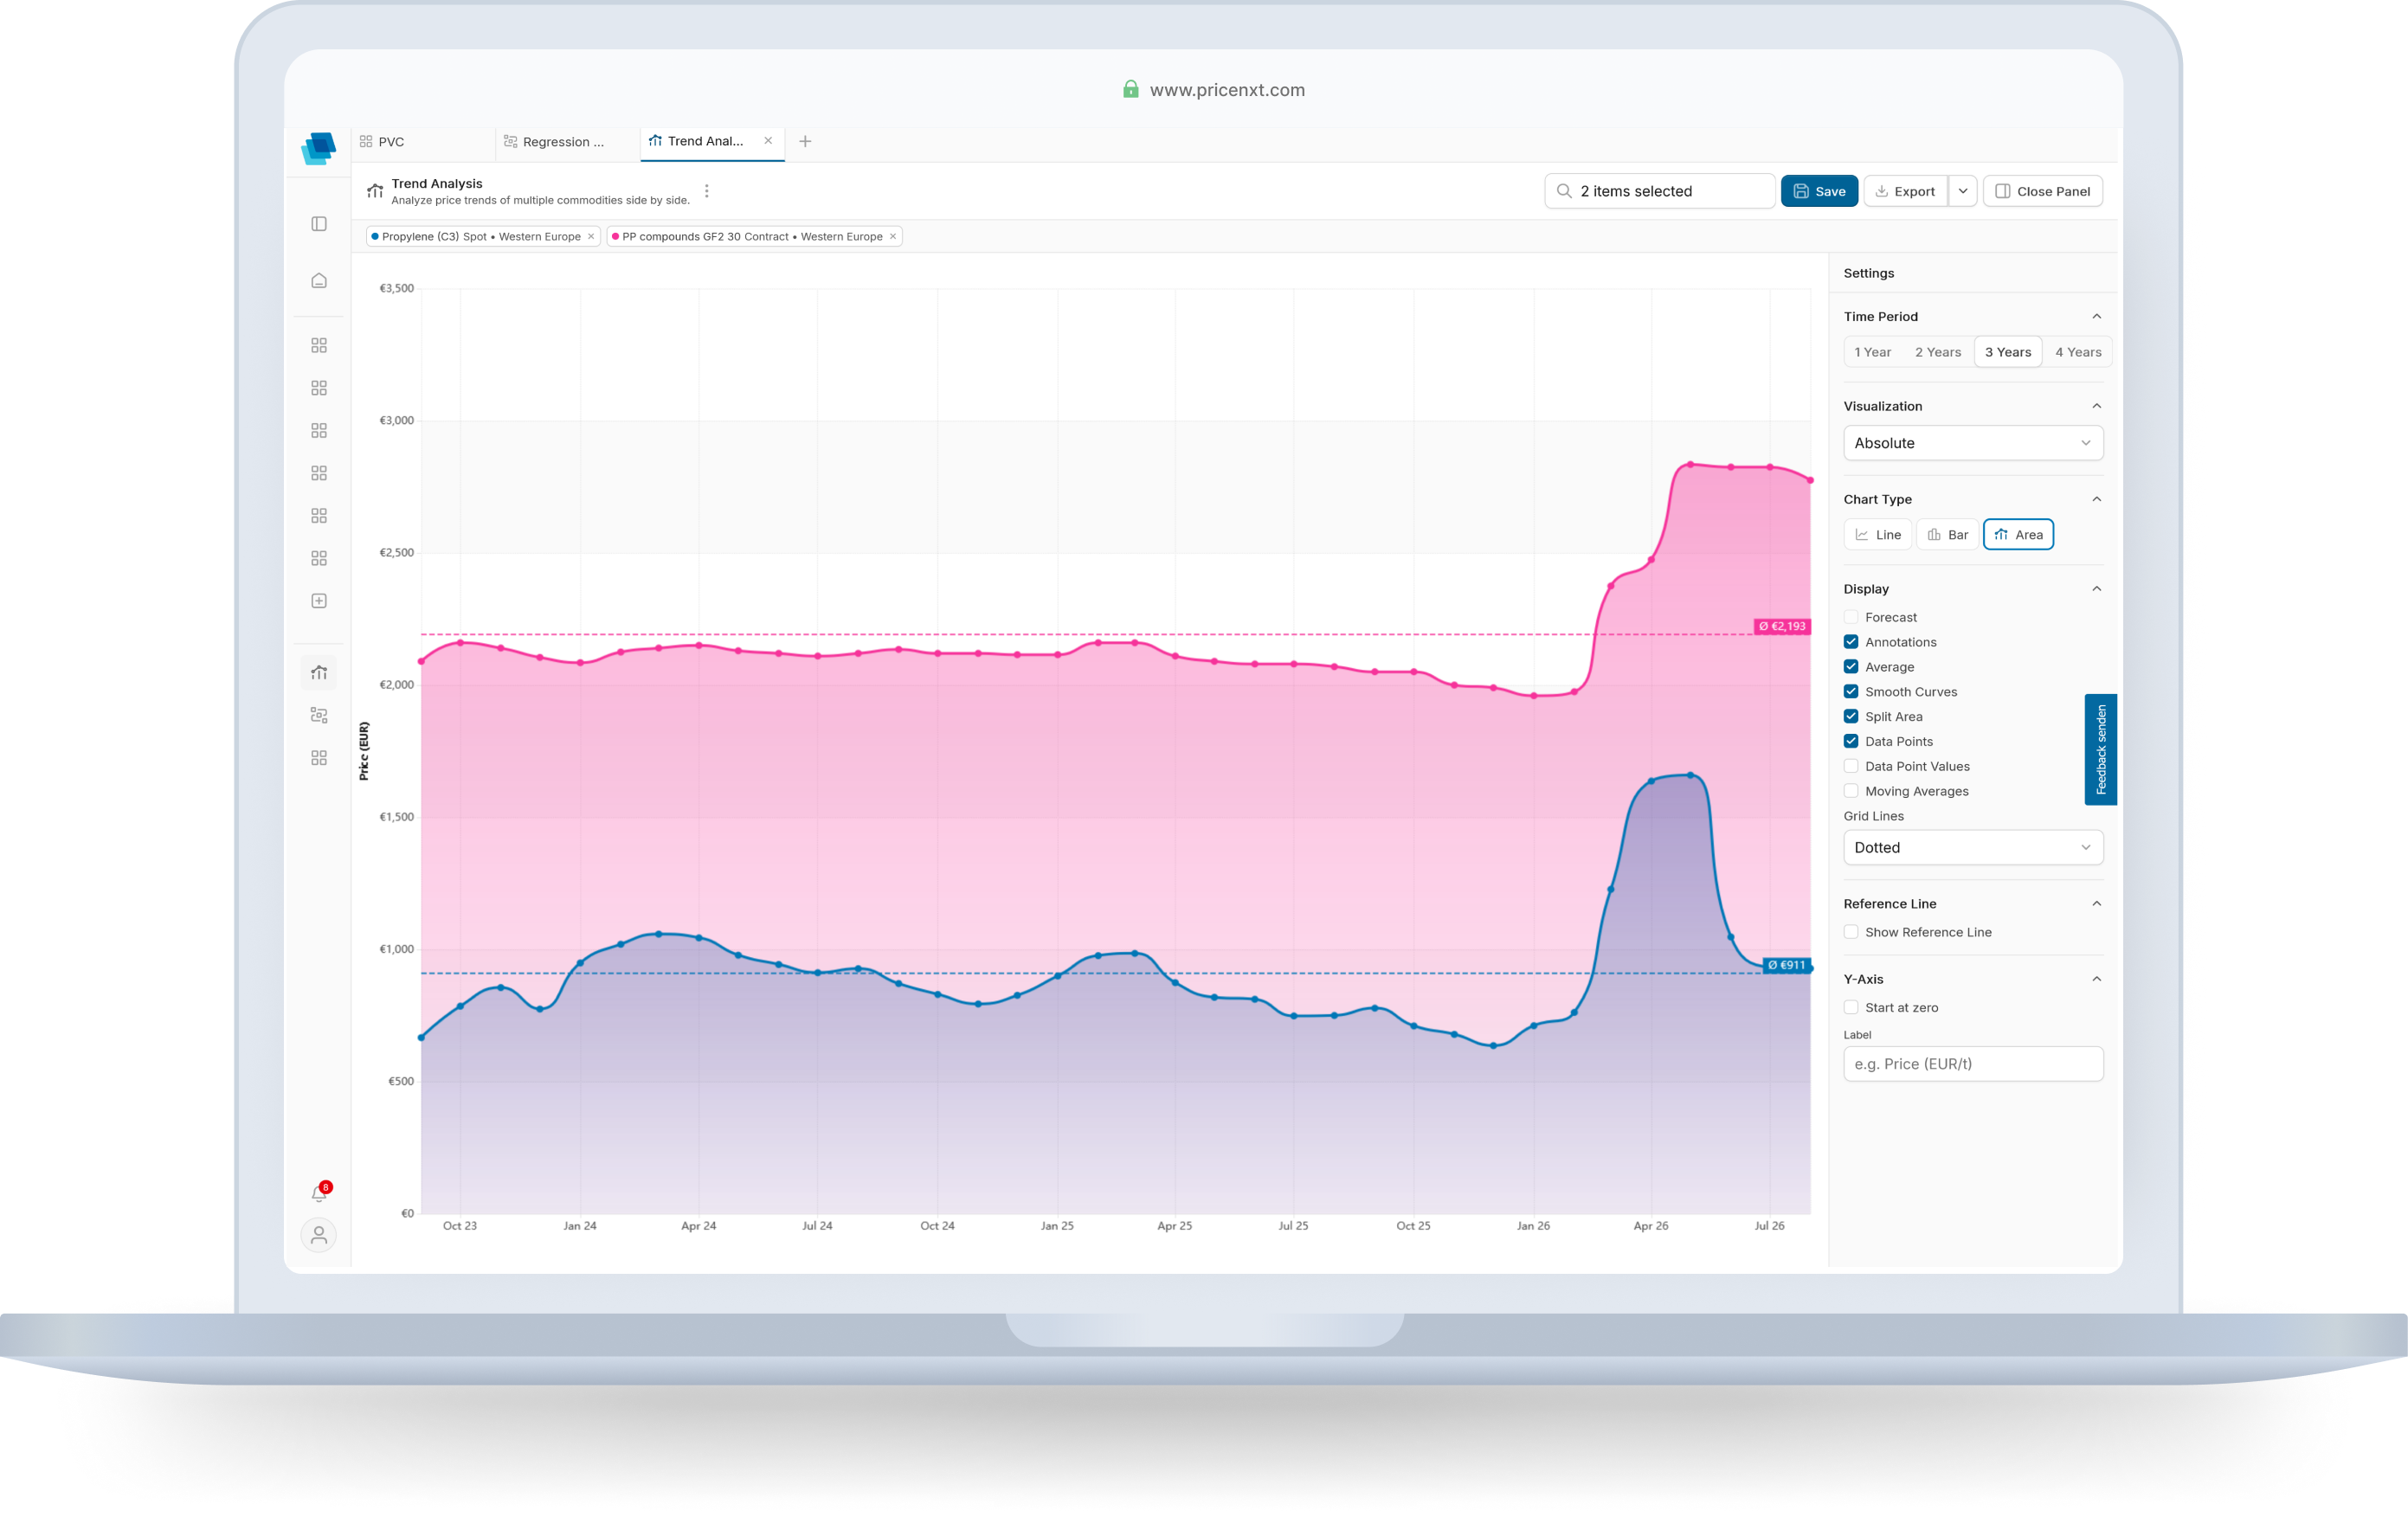
Task: Click the Export button
Action: 1905,191
